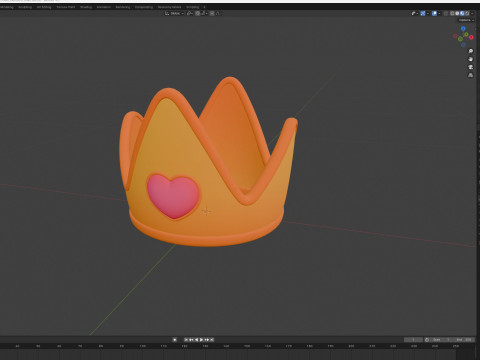Screen dimensions: 480x360
Task: Switch to the Animation workspace tab
Action: (104, 7)
